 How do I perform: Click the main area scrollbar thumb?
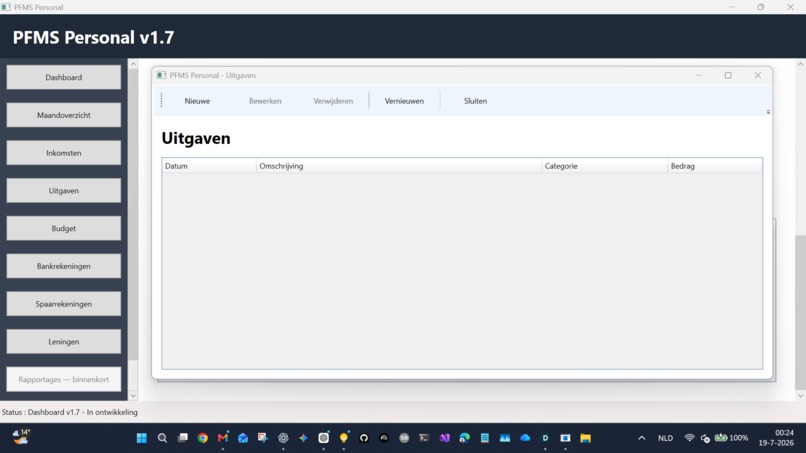point(800,313)
